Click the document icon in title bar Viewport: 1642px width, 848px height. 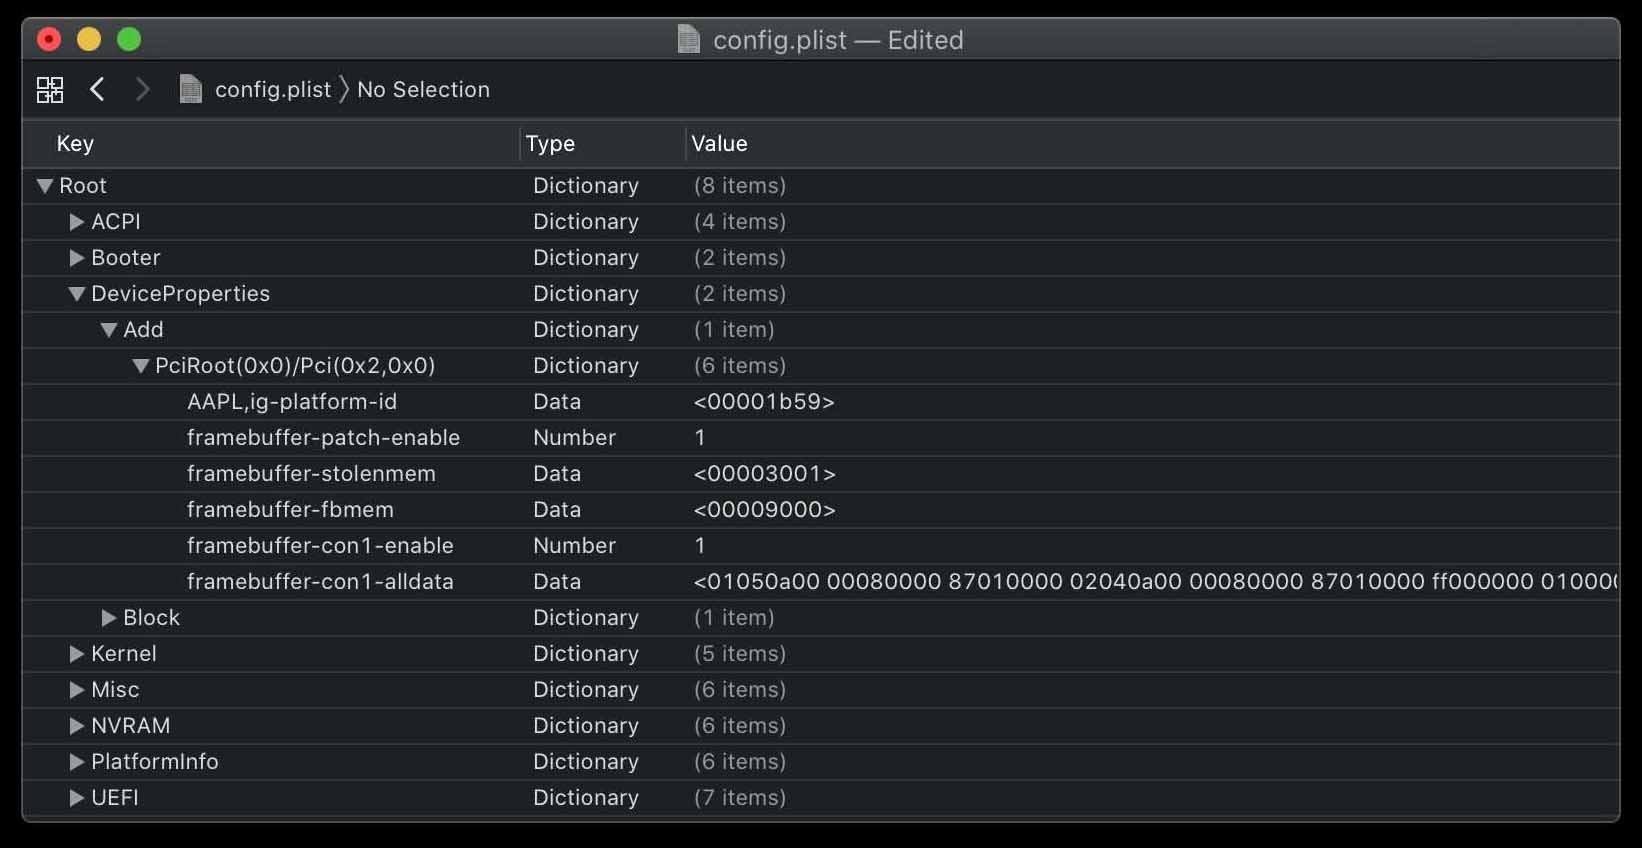tap(689, 39)
